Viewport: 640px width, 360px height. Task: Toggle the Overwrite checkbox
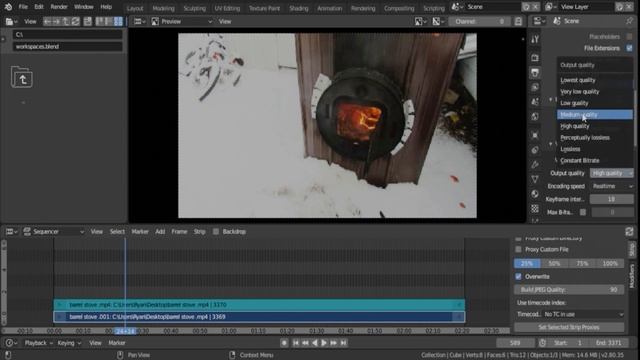click(x=518, y=277)
